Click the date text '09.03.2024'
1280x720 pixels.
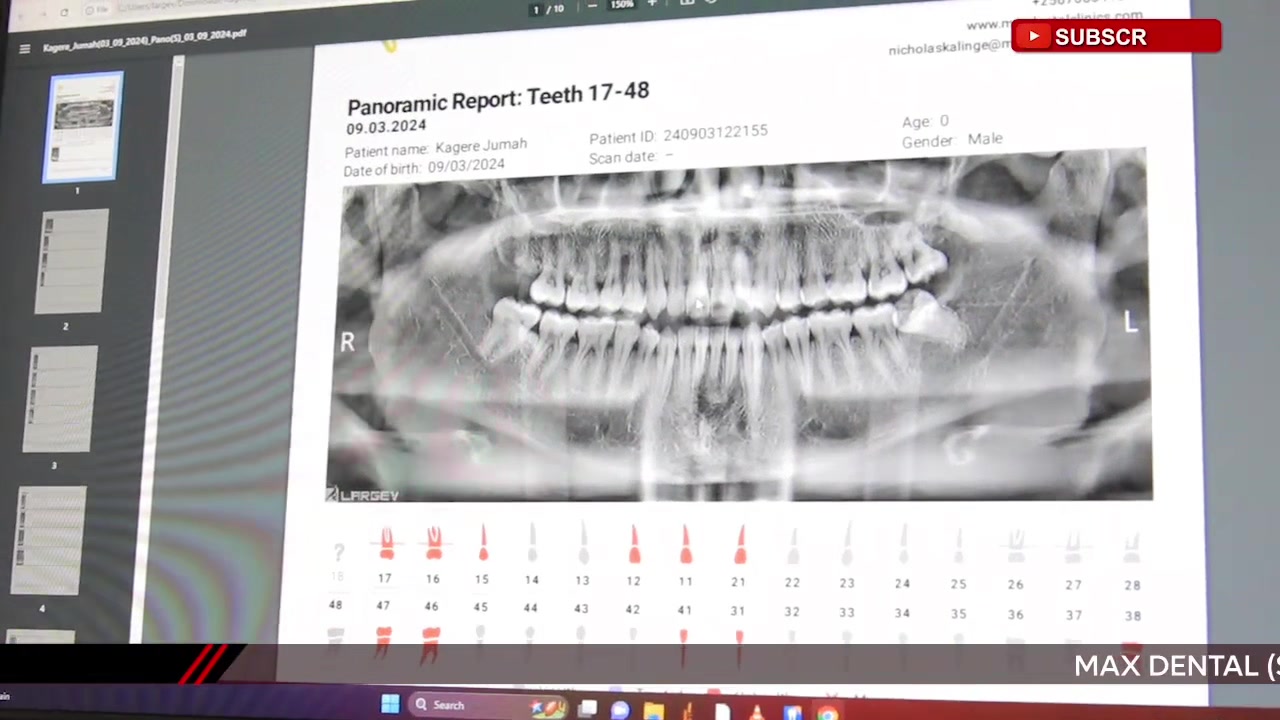click(386, 127)
